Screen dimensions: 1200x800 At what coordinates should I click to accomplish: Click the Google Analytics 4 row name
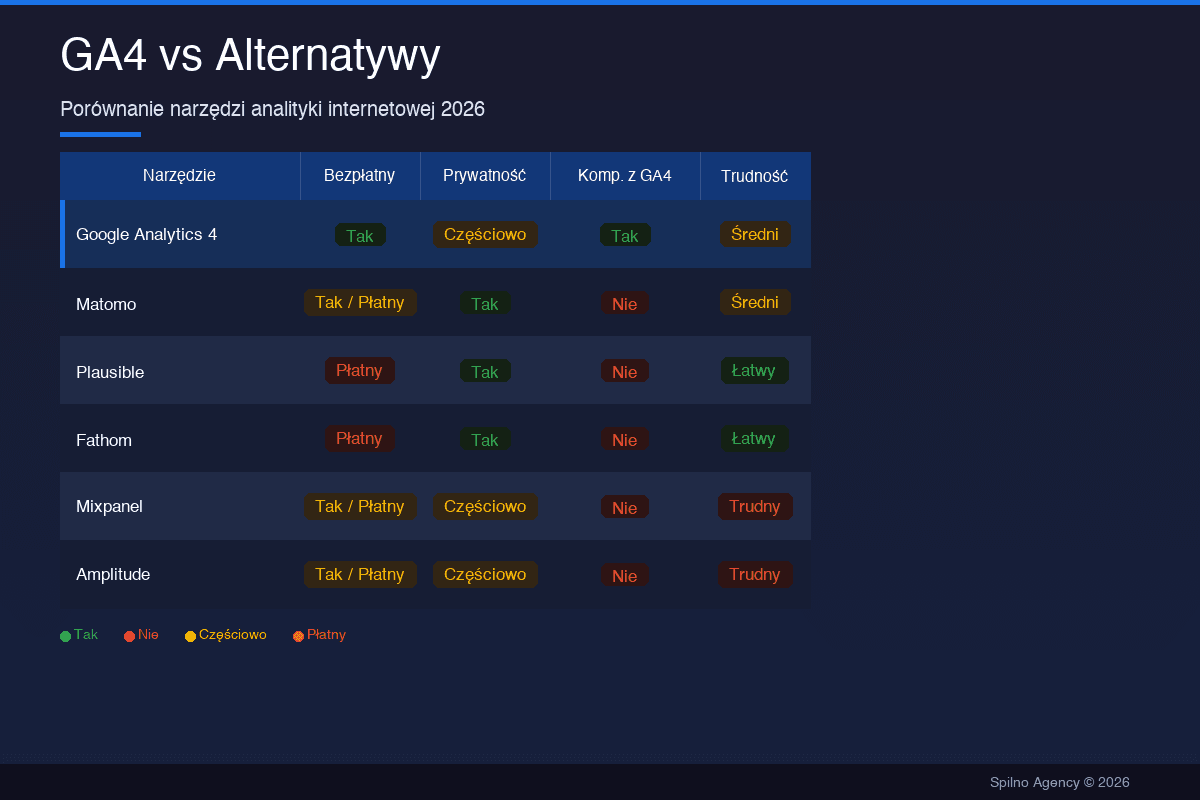click(147, 234)
